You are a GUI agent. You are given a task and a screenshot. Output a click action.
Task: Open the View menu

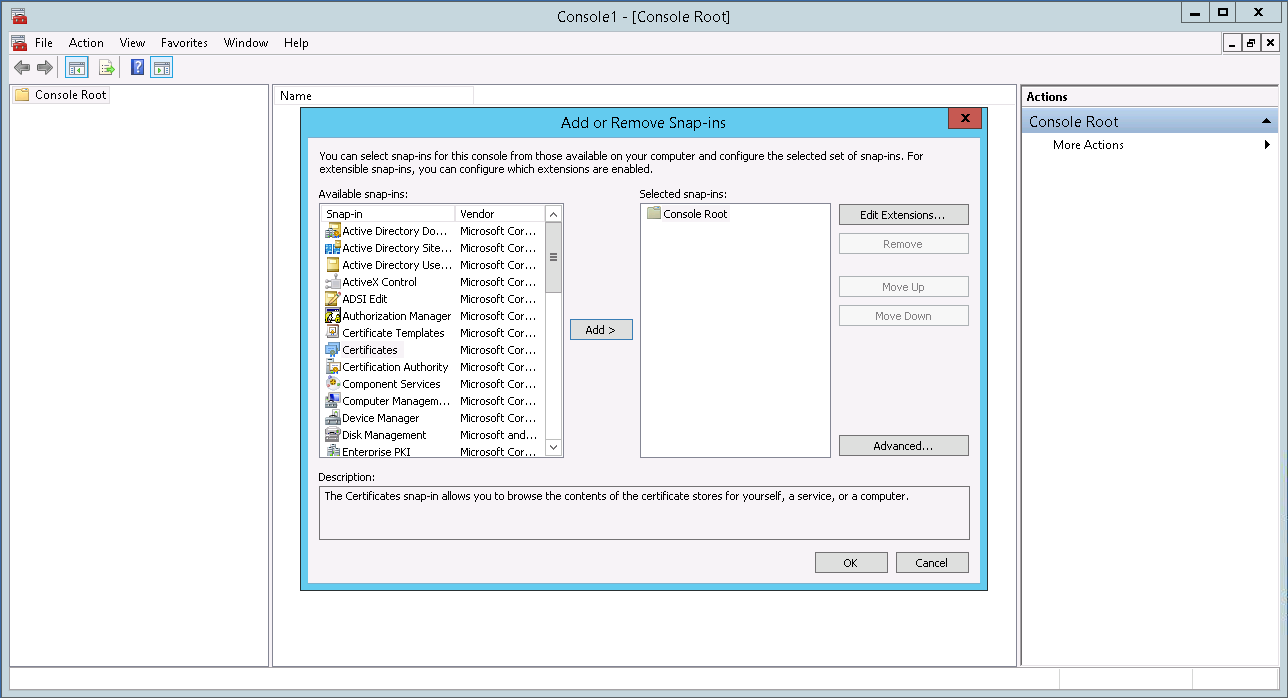132,43
